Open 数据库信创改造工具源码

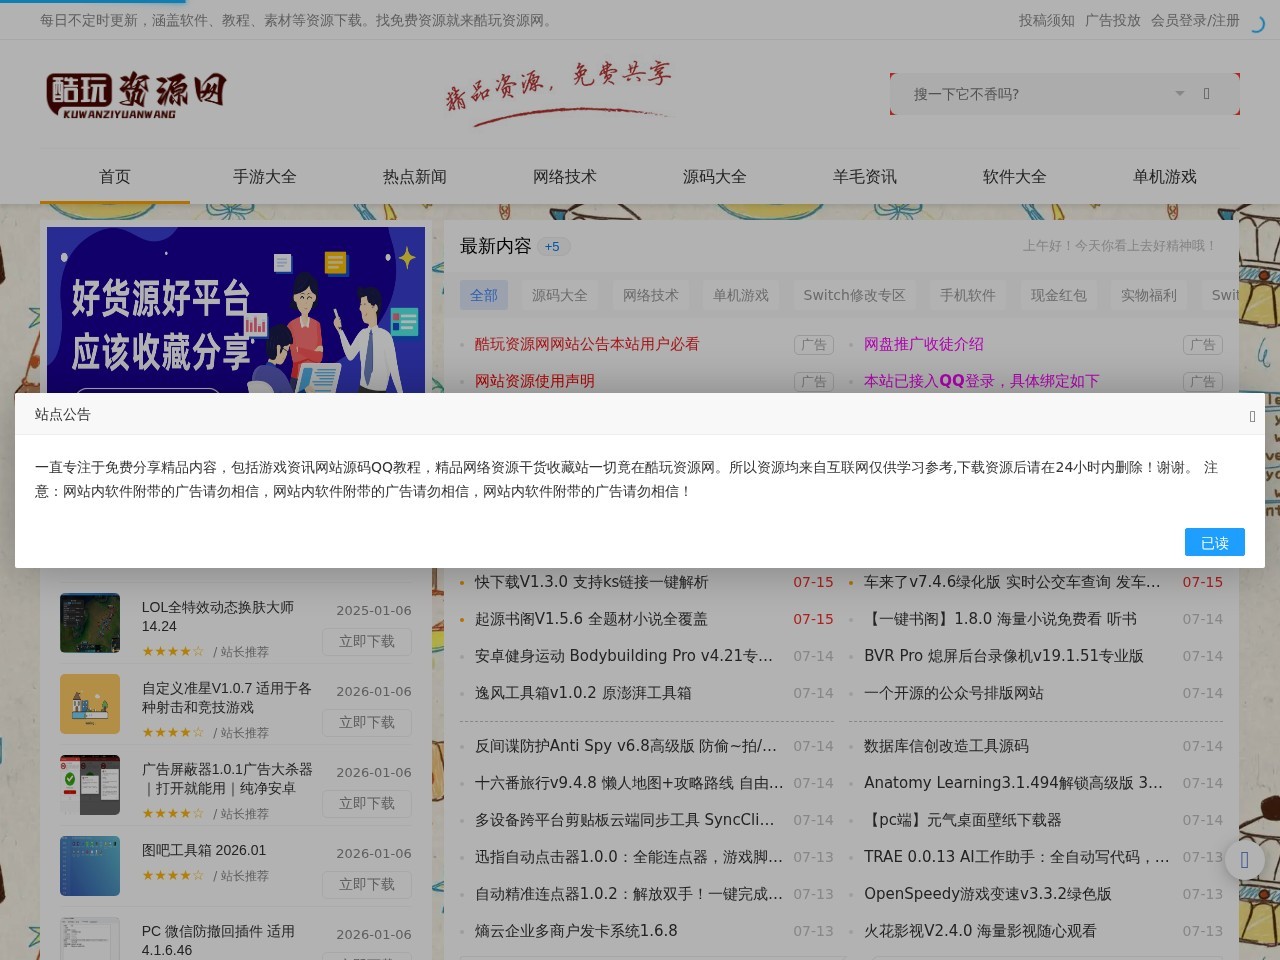[x=946, y=746]
